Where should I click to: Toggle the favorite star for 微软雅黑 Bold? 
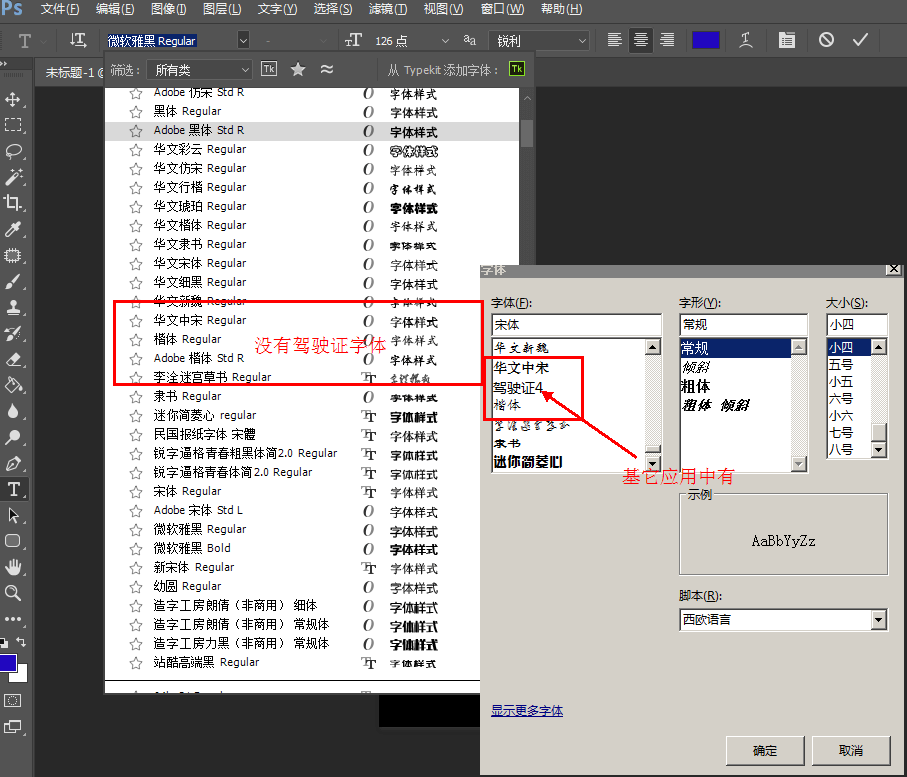136,549
